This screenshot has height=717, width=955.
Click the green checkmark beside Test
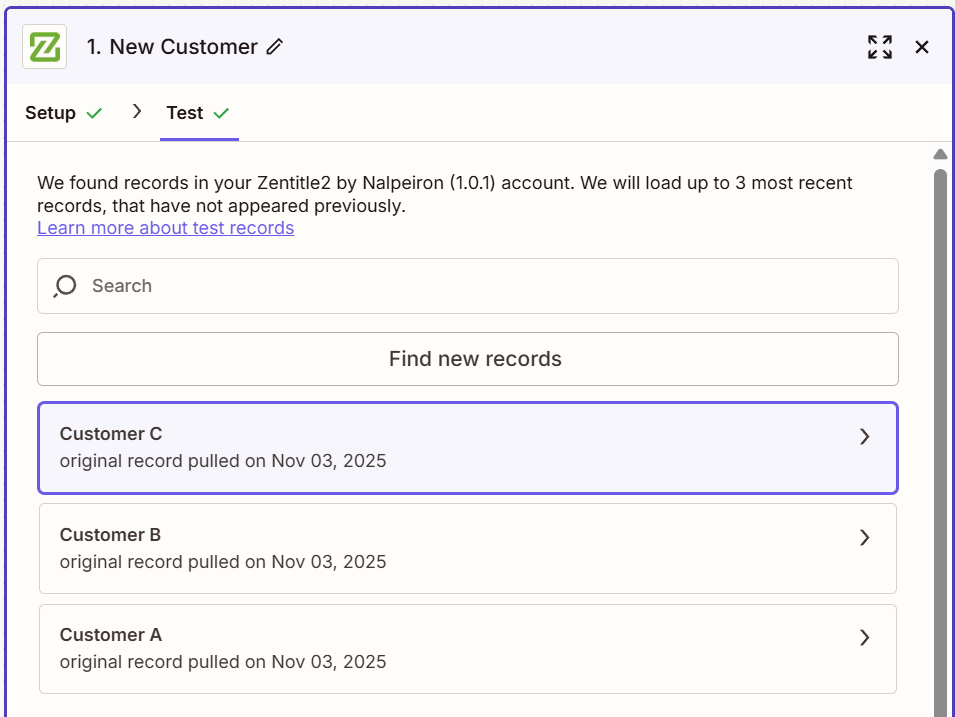click(x=221, y=113)
